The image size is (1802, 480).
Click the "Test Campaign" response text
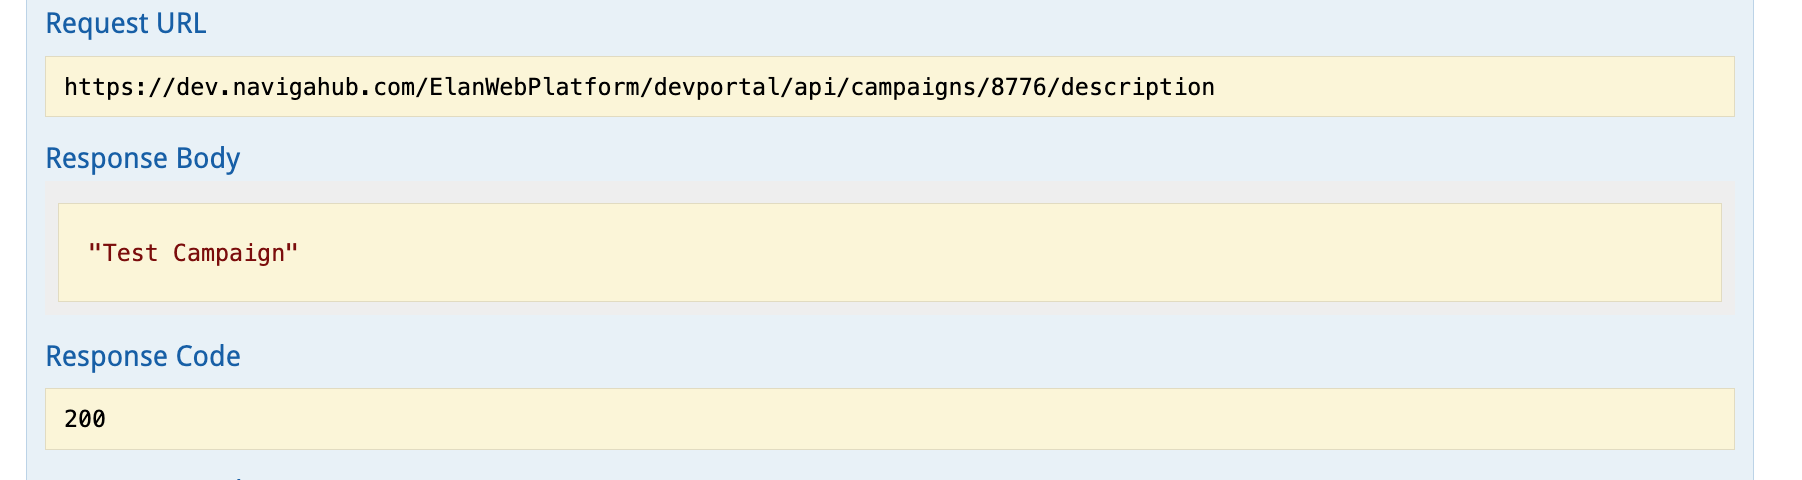(193, 253)
